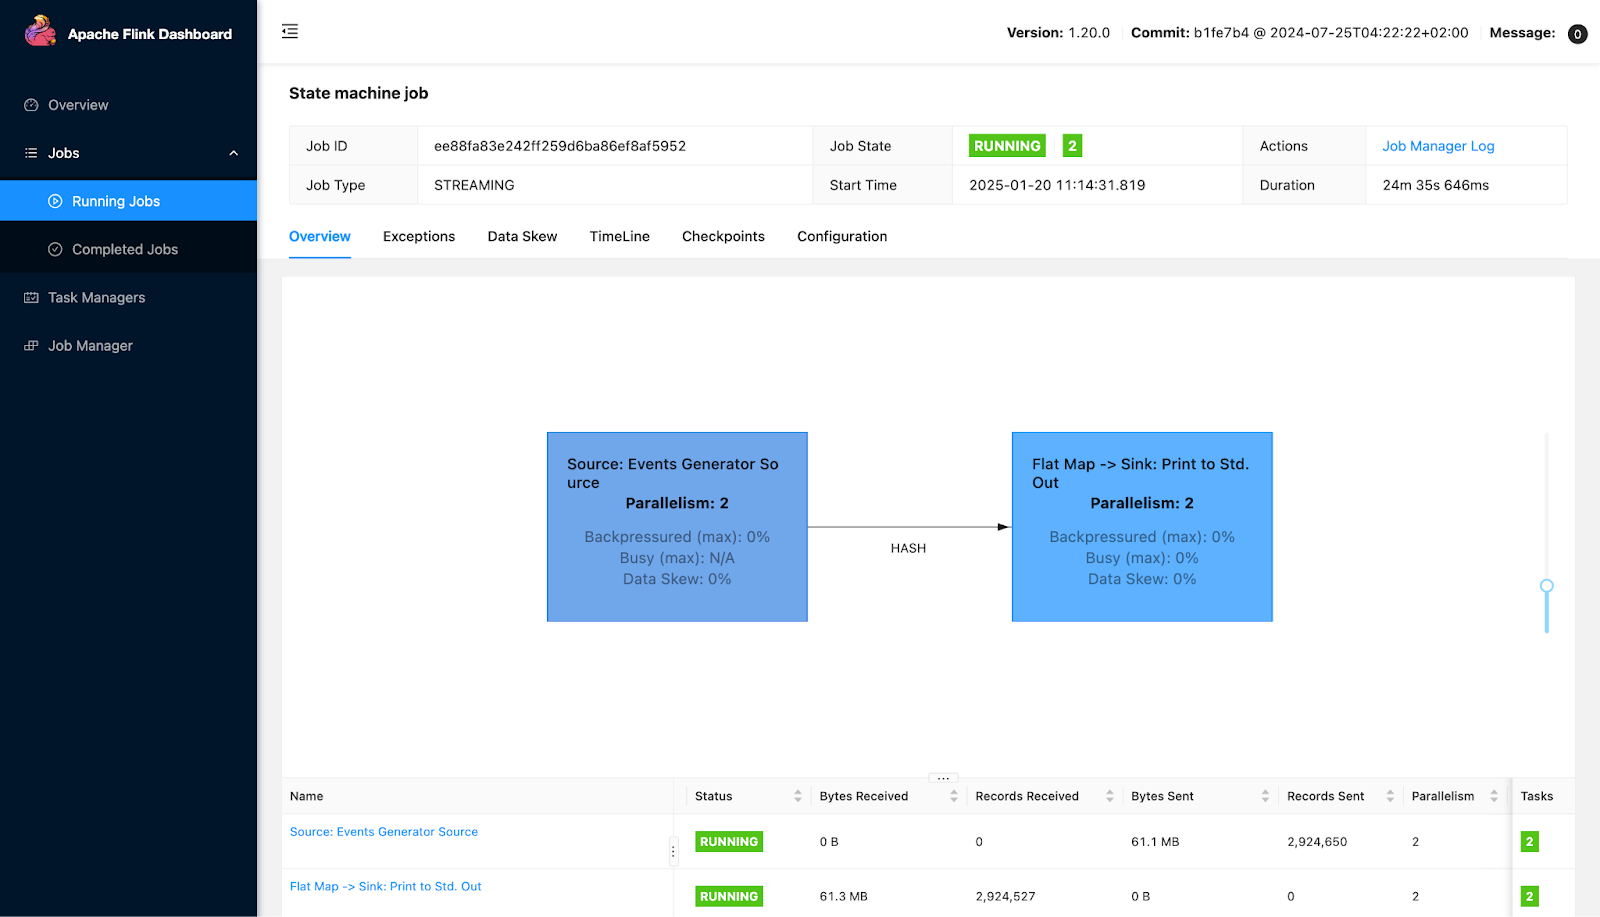The height and width of the screenshot is (917, 1600).
Task: Sort by the Parallelism column
Action: click(x=1493, y=796)
